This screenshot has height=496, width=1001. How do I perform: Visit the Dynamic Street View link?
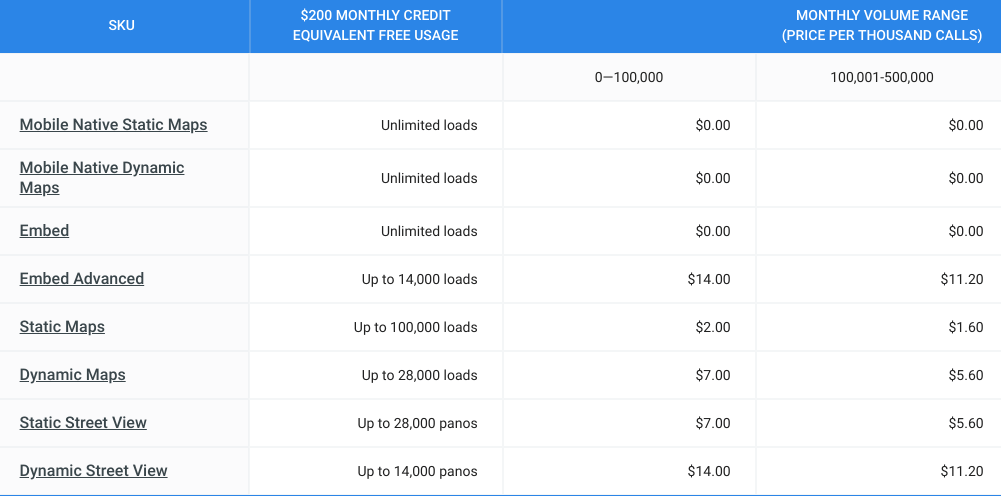[x=93, y=471]
